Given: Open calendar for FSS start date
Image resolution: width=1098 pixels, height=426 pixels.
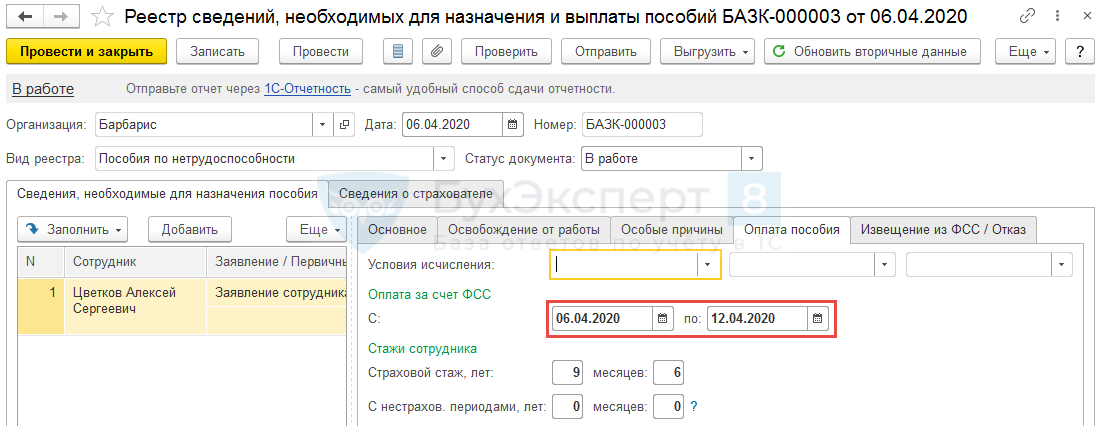Looking at the screenshot, I should (x=663, y=319).
